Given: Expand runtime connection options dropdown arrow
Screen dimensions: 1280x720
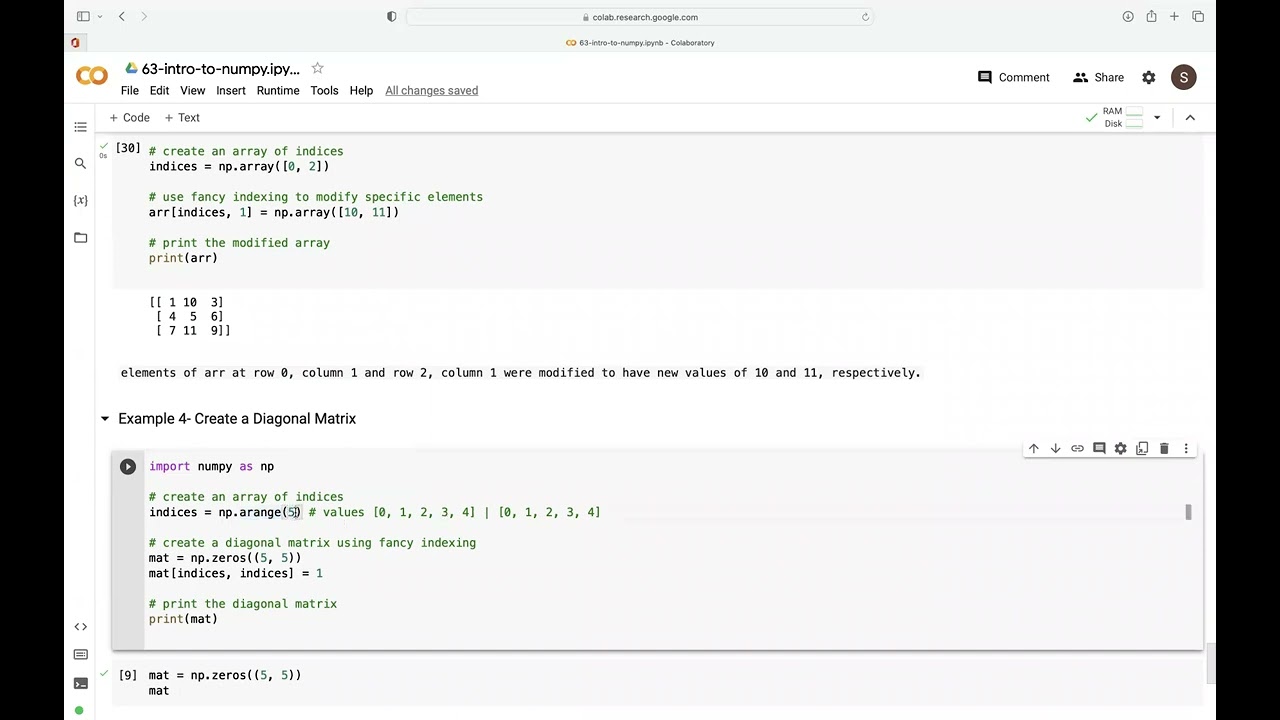Looking at the screenshot, I should click(1157, 117).
